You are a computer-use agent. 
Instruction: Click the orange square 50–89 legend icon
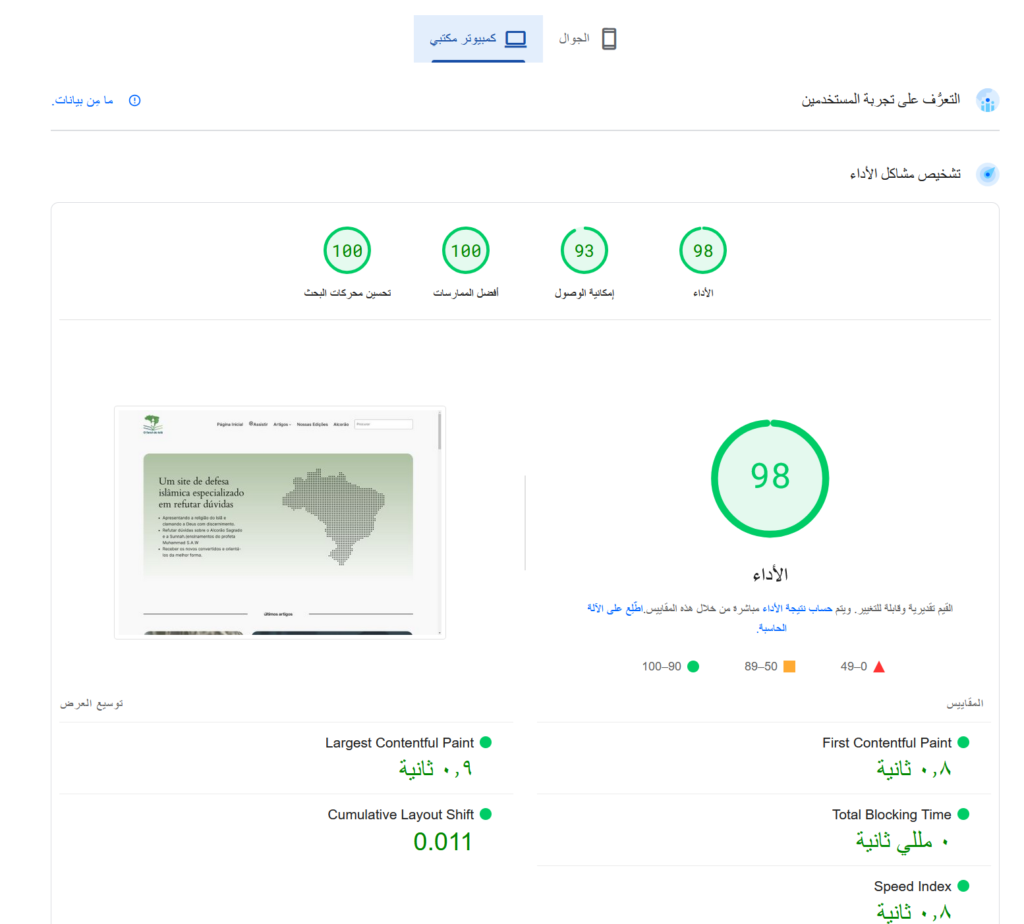[790, 667]
